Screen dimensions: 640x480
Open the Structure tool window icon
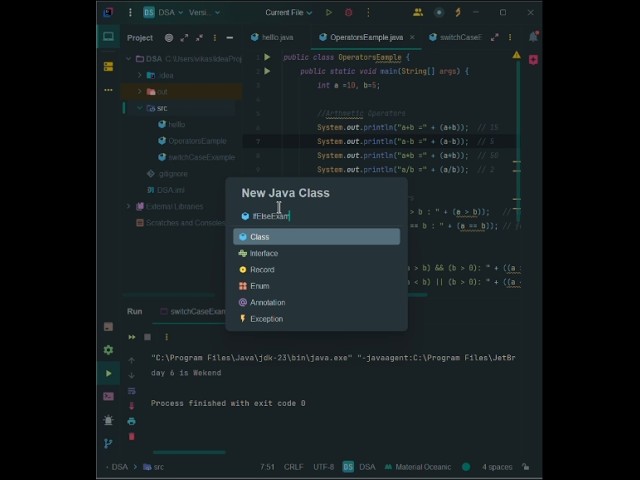[x=108, y=66]
